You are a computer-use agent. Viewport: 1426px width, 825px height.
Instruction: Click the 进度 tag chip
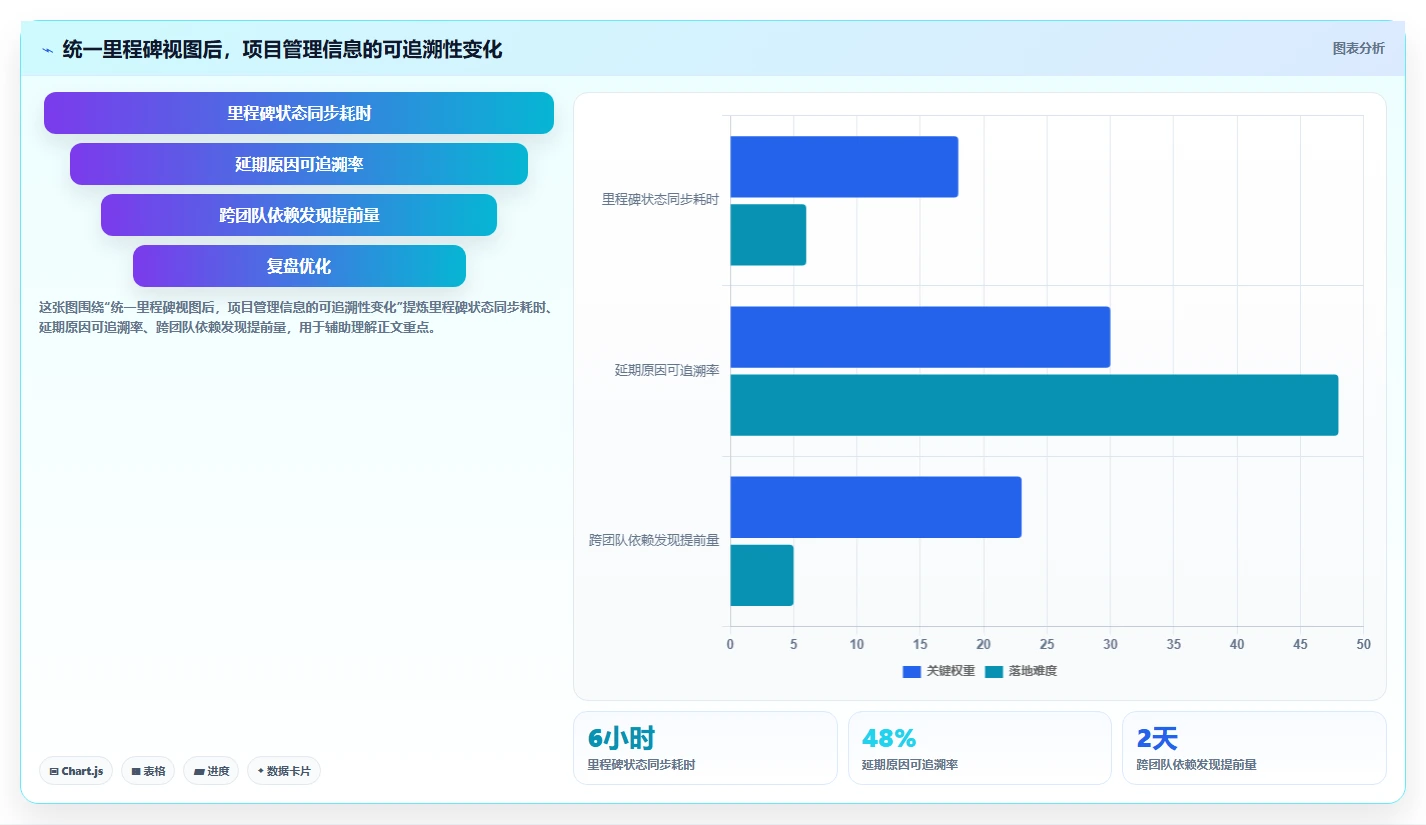[211, 771]
